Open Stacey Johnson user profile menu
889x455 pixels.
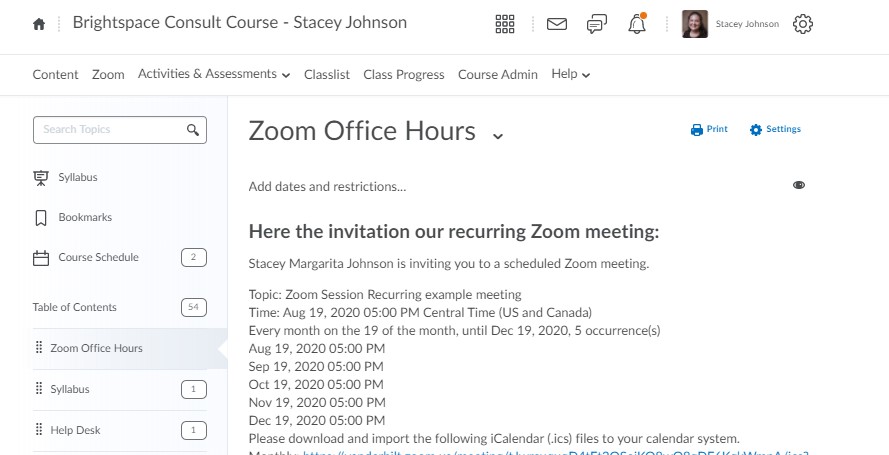click(731, 24)
